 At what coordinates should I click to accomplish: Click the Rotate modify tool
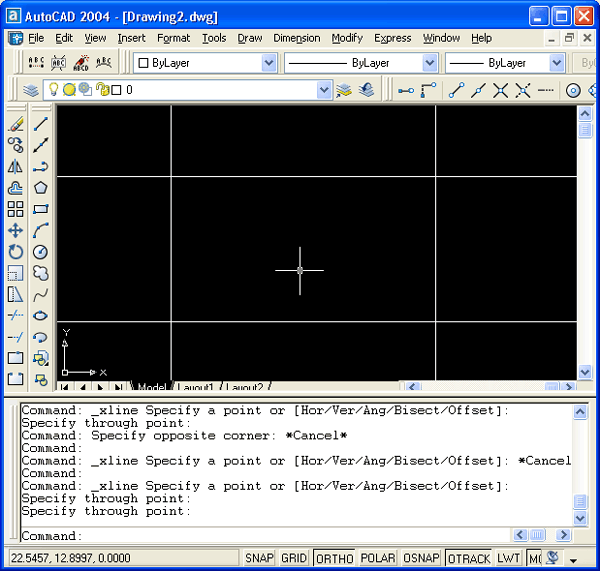15,252
